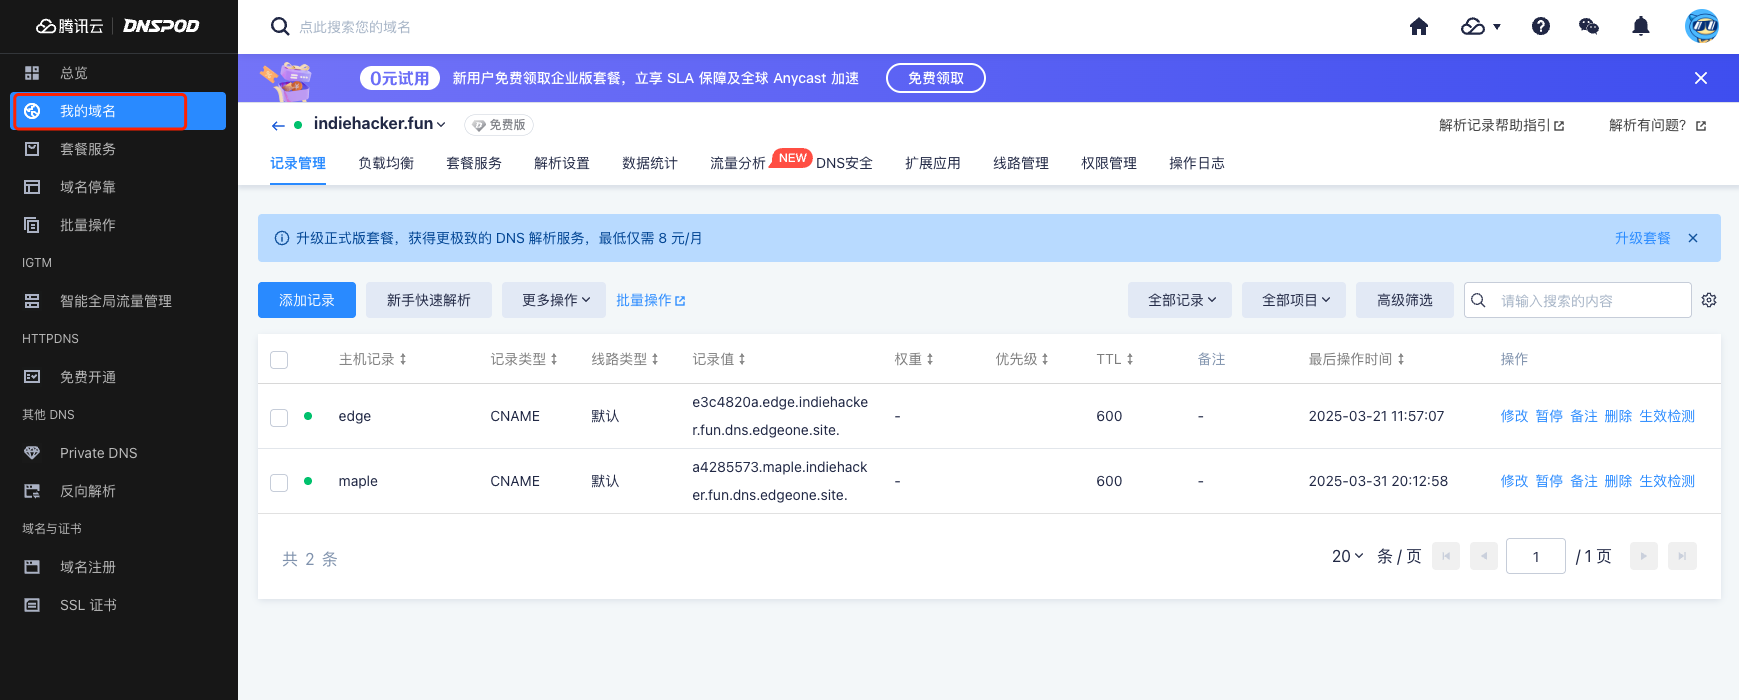Toggle the select-all records checkbox
The image size is (1739, 700).
point(279,360)
